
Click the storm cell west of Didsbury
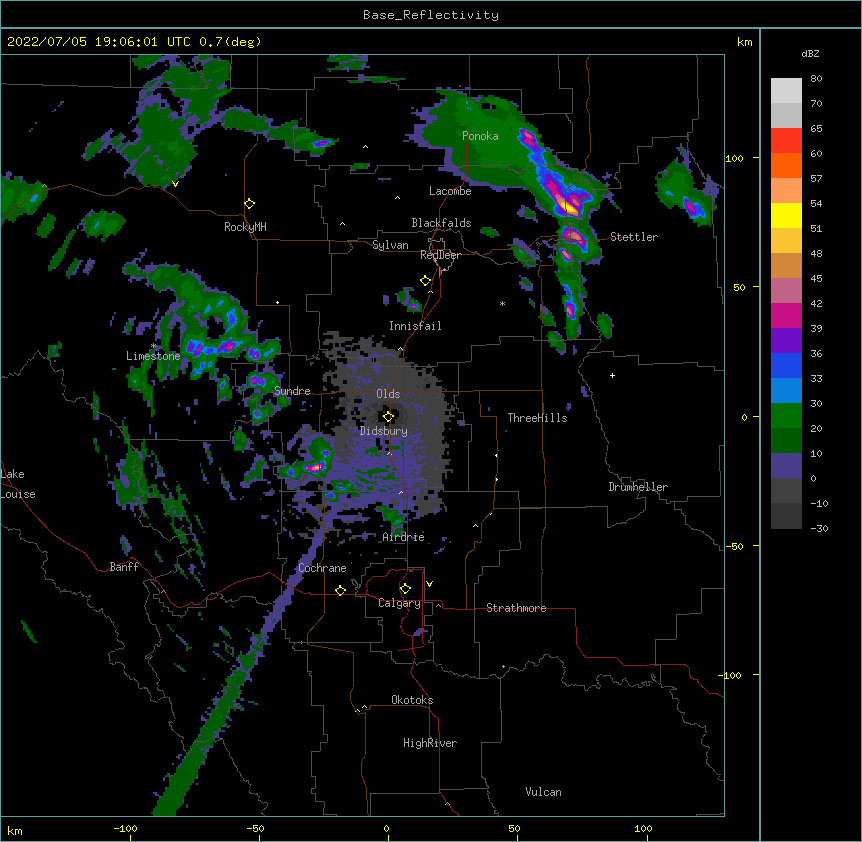(314, 467)
